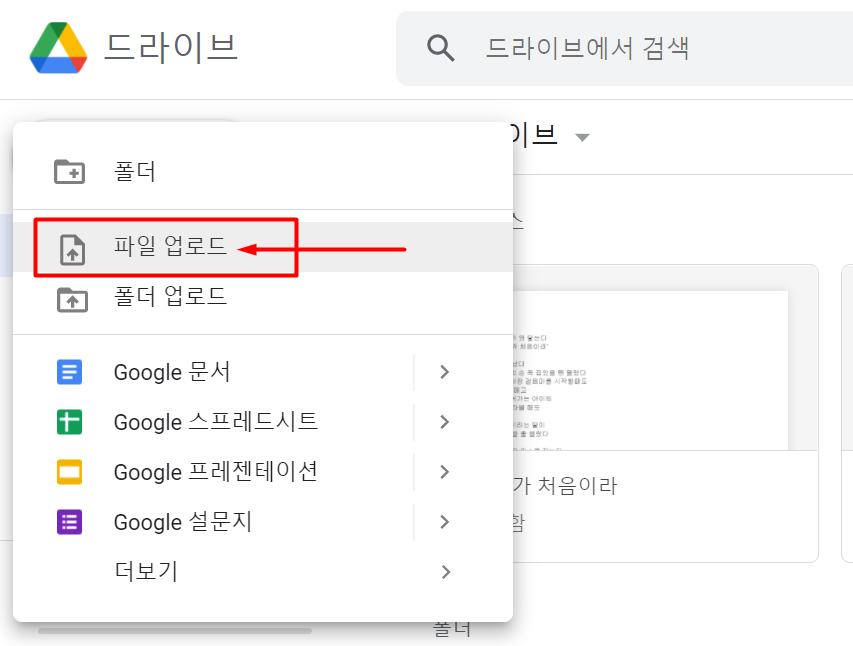This screenshot has height=646, width=853.
Task: Click the file upload icon
Action: pos(72,250)
